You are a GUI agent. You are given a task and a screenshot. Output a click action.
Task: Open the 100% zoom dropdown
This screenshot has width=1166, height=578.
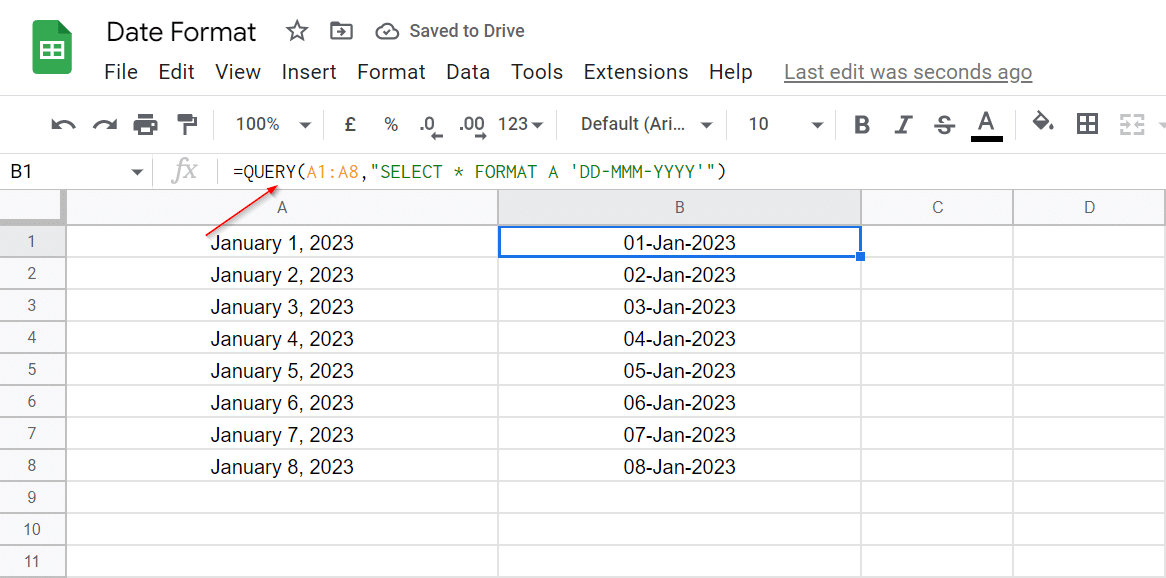point(273,124)
